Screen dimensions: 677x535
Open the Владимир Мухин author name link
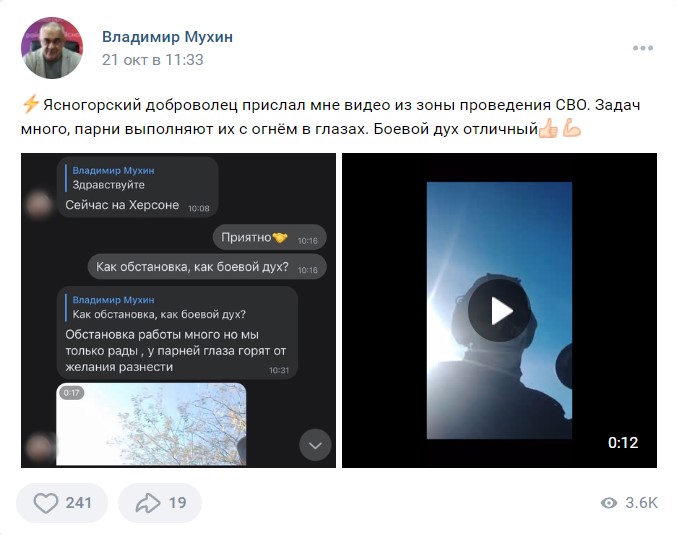pos(168,37)
